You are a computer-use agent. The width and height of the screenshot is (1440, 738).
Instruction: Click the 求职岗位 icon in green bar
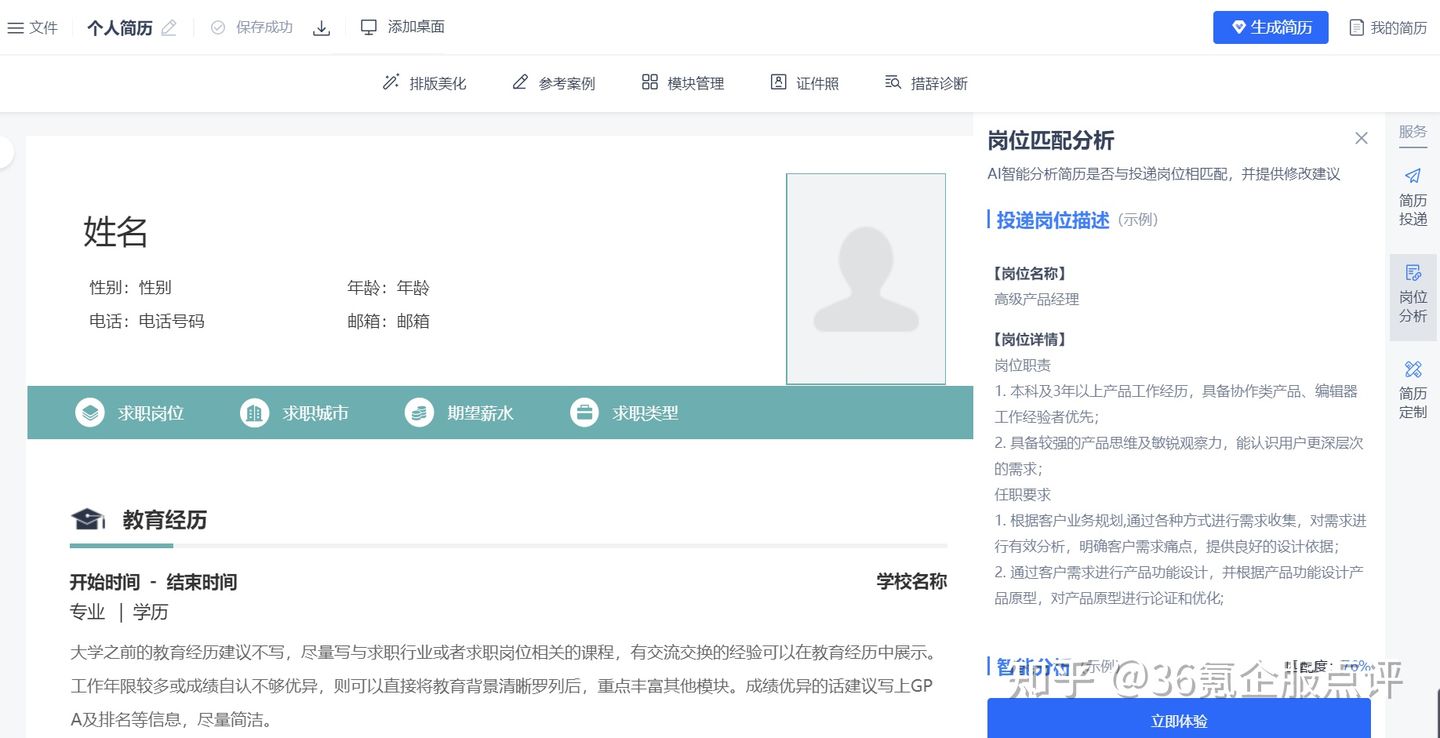(90, 412)
